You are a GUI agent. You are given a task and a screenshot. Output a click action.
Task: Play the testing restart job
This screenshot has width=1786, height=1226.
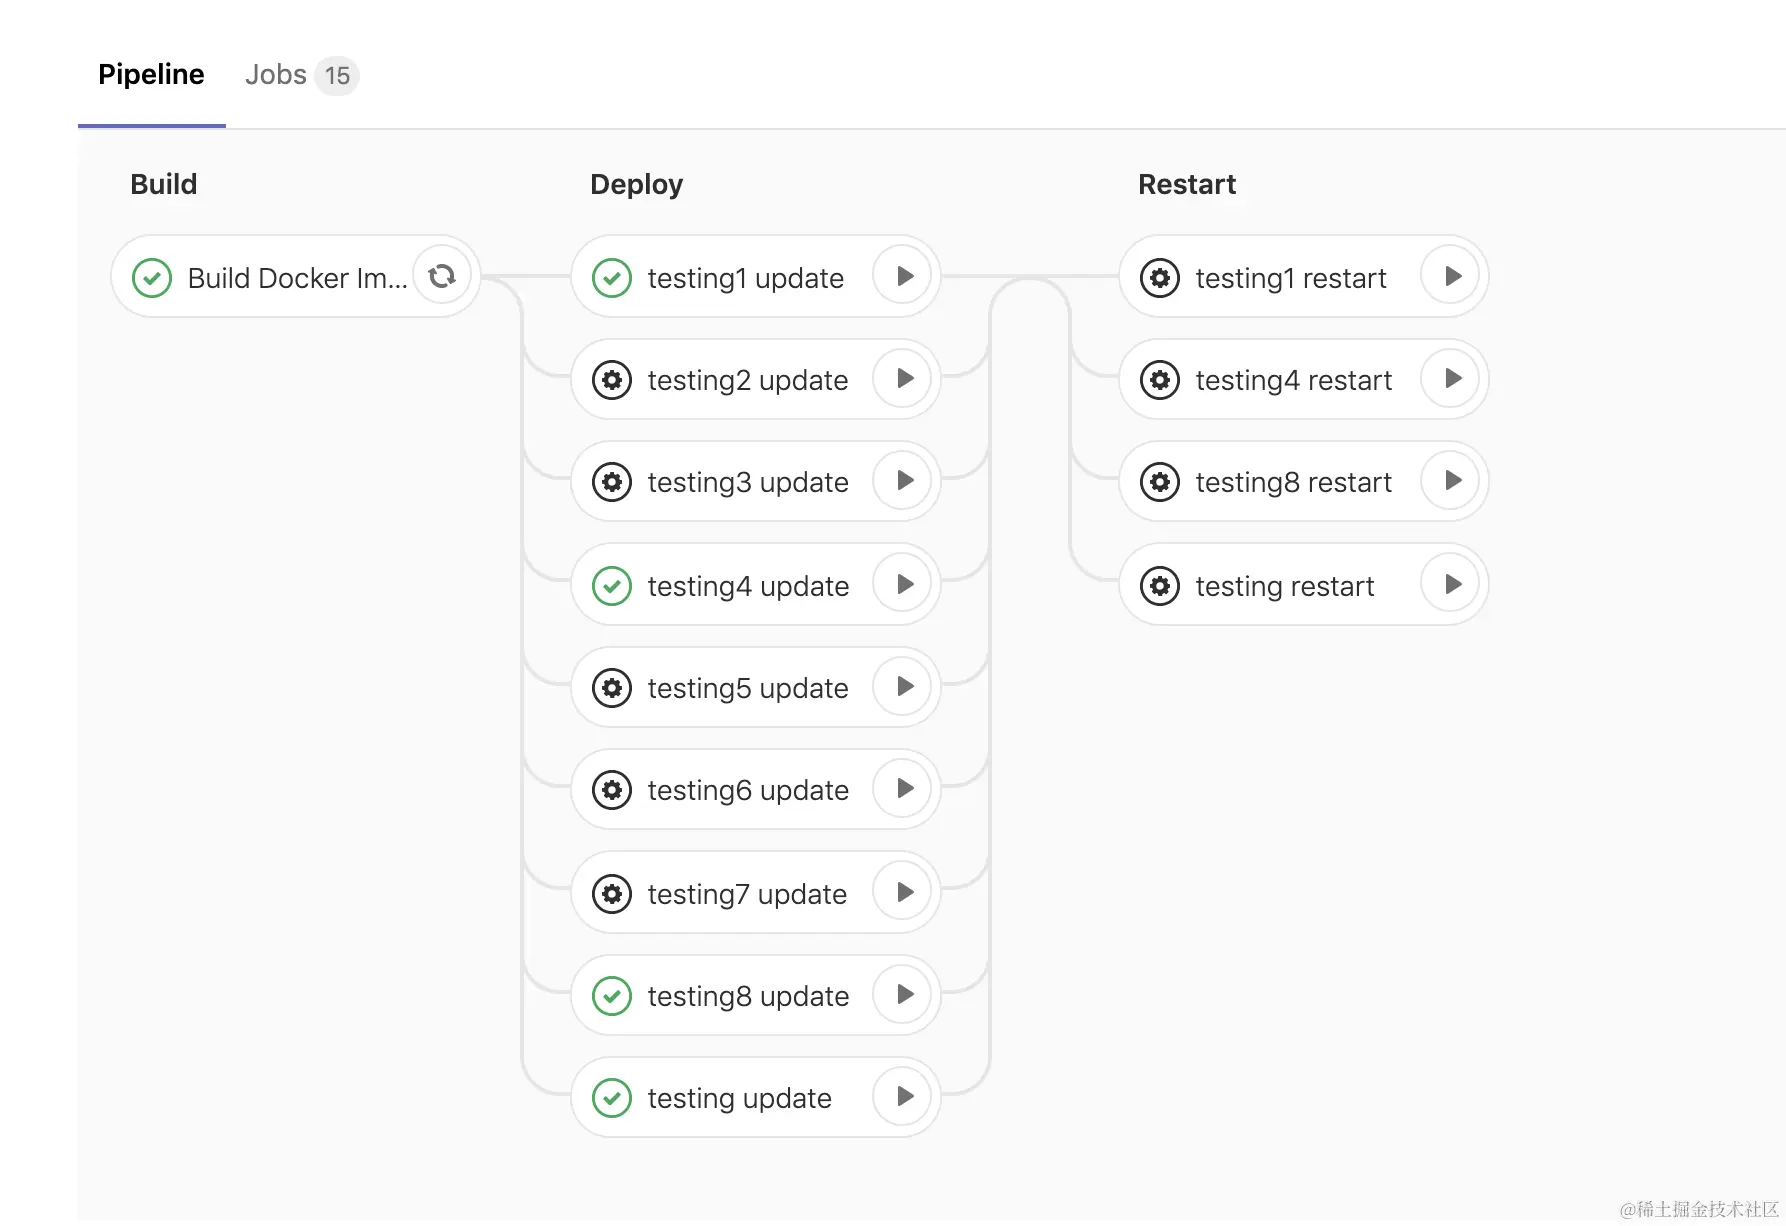(x=1453, y=584)
